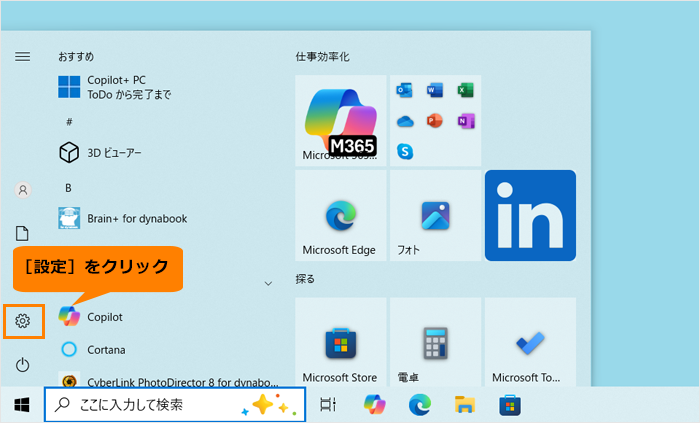Open the Documents icon in sidebar
Screen dimensions: 700x423
(22, 233)
